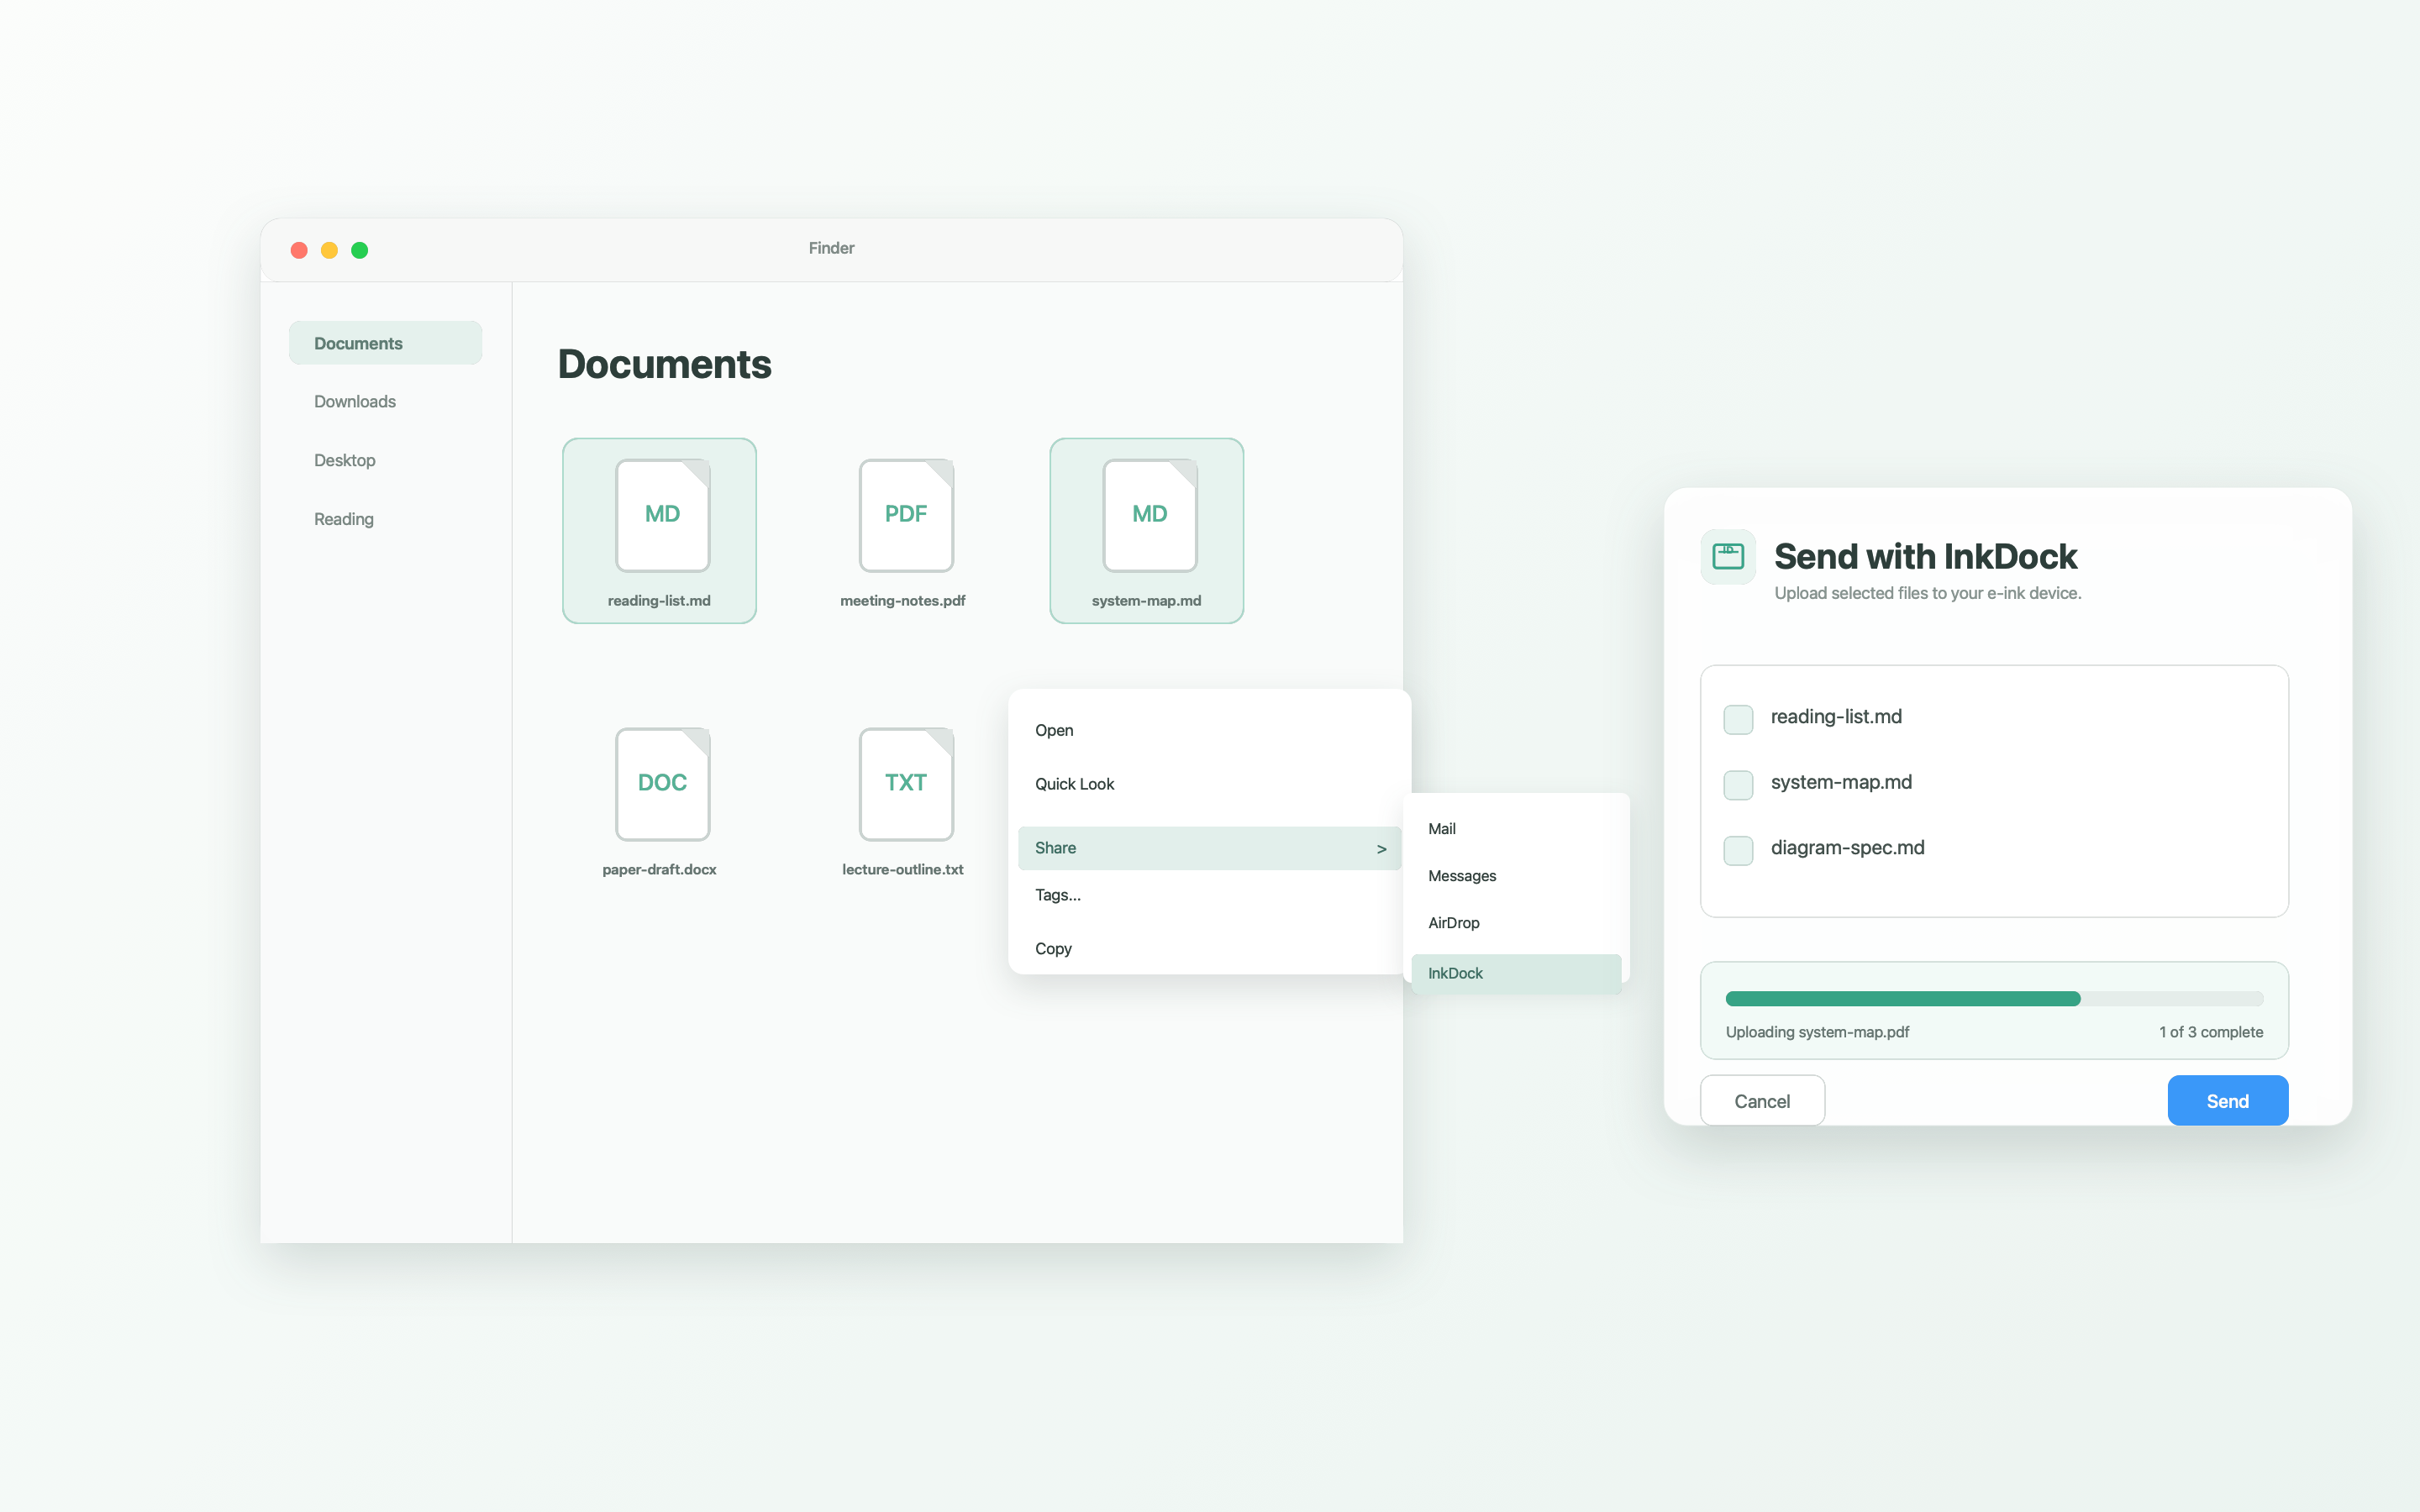Viewport: 2420px width, 1512px height.
Task: Click the "Uploading system-map.pdf" status text
Action: 1817,1032
